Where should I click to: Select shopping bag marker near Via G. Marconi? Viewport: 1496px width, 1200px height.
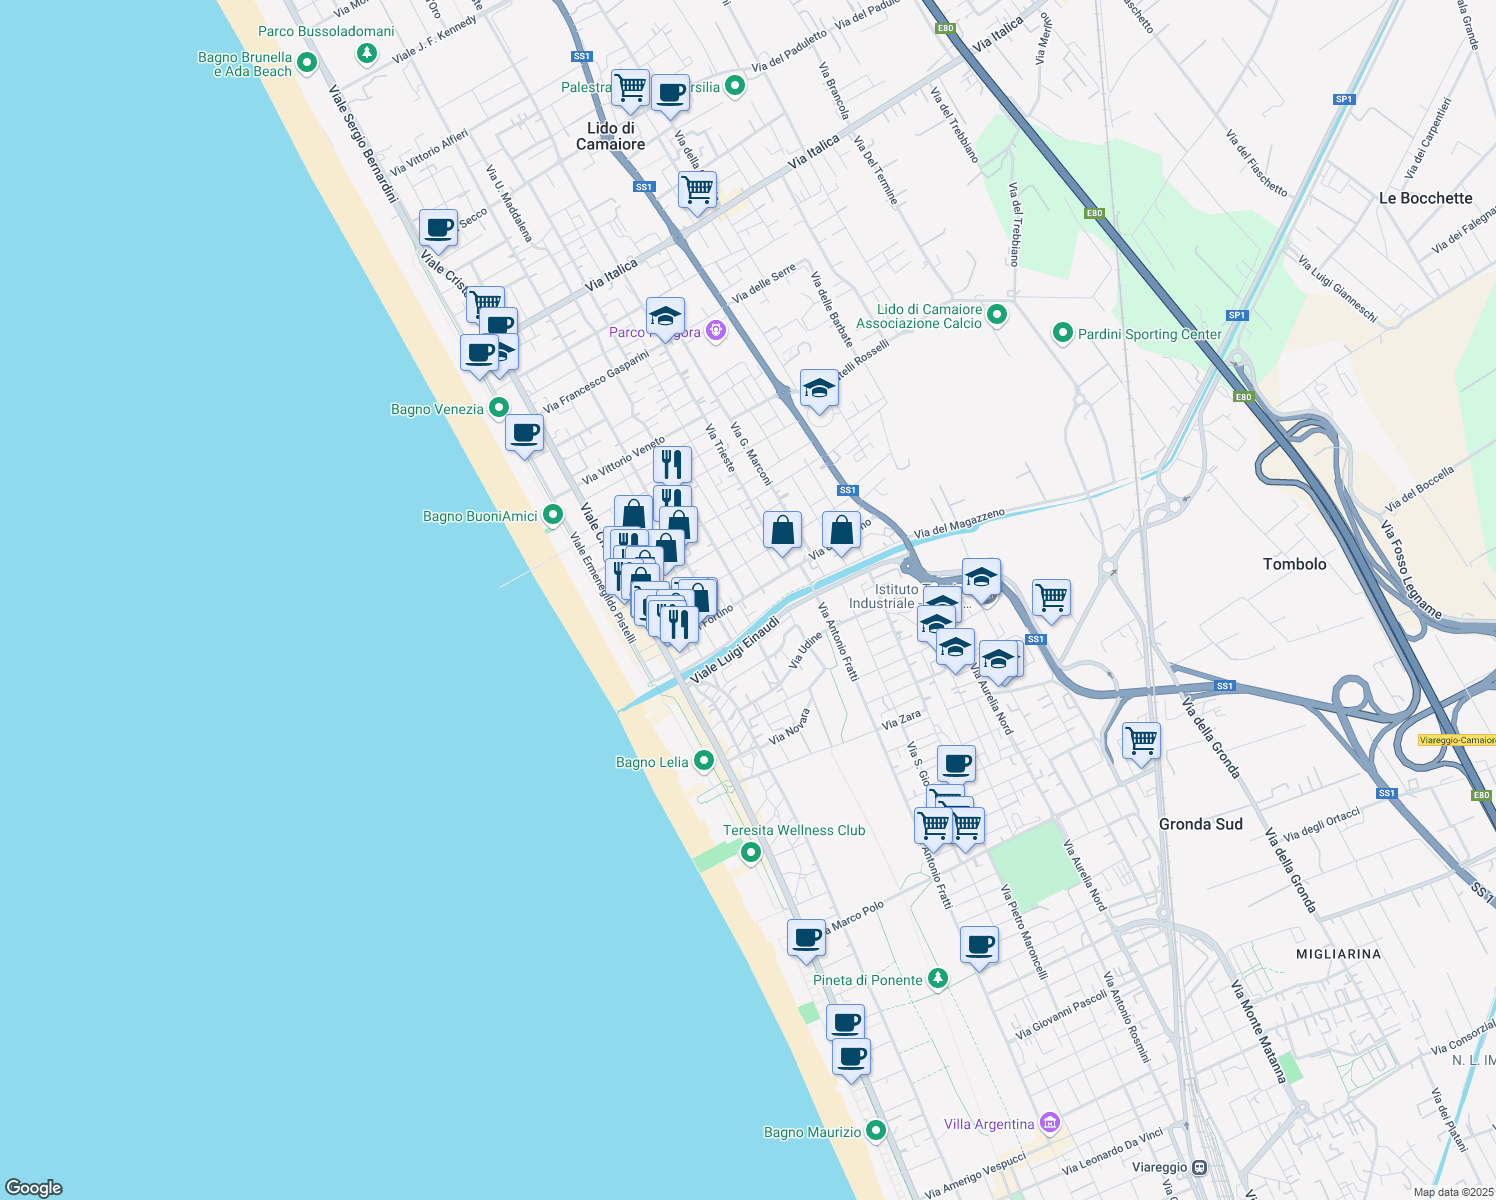point(782,531)
